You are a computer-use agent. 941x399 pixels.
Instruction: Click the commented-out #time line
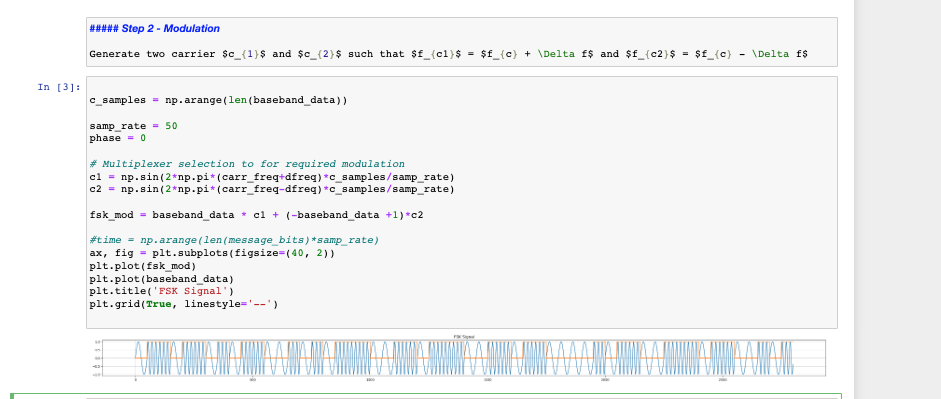[234, 241]
